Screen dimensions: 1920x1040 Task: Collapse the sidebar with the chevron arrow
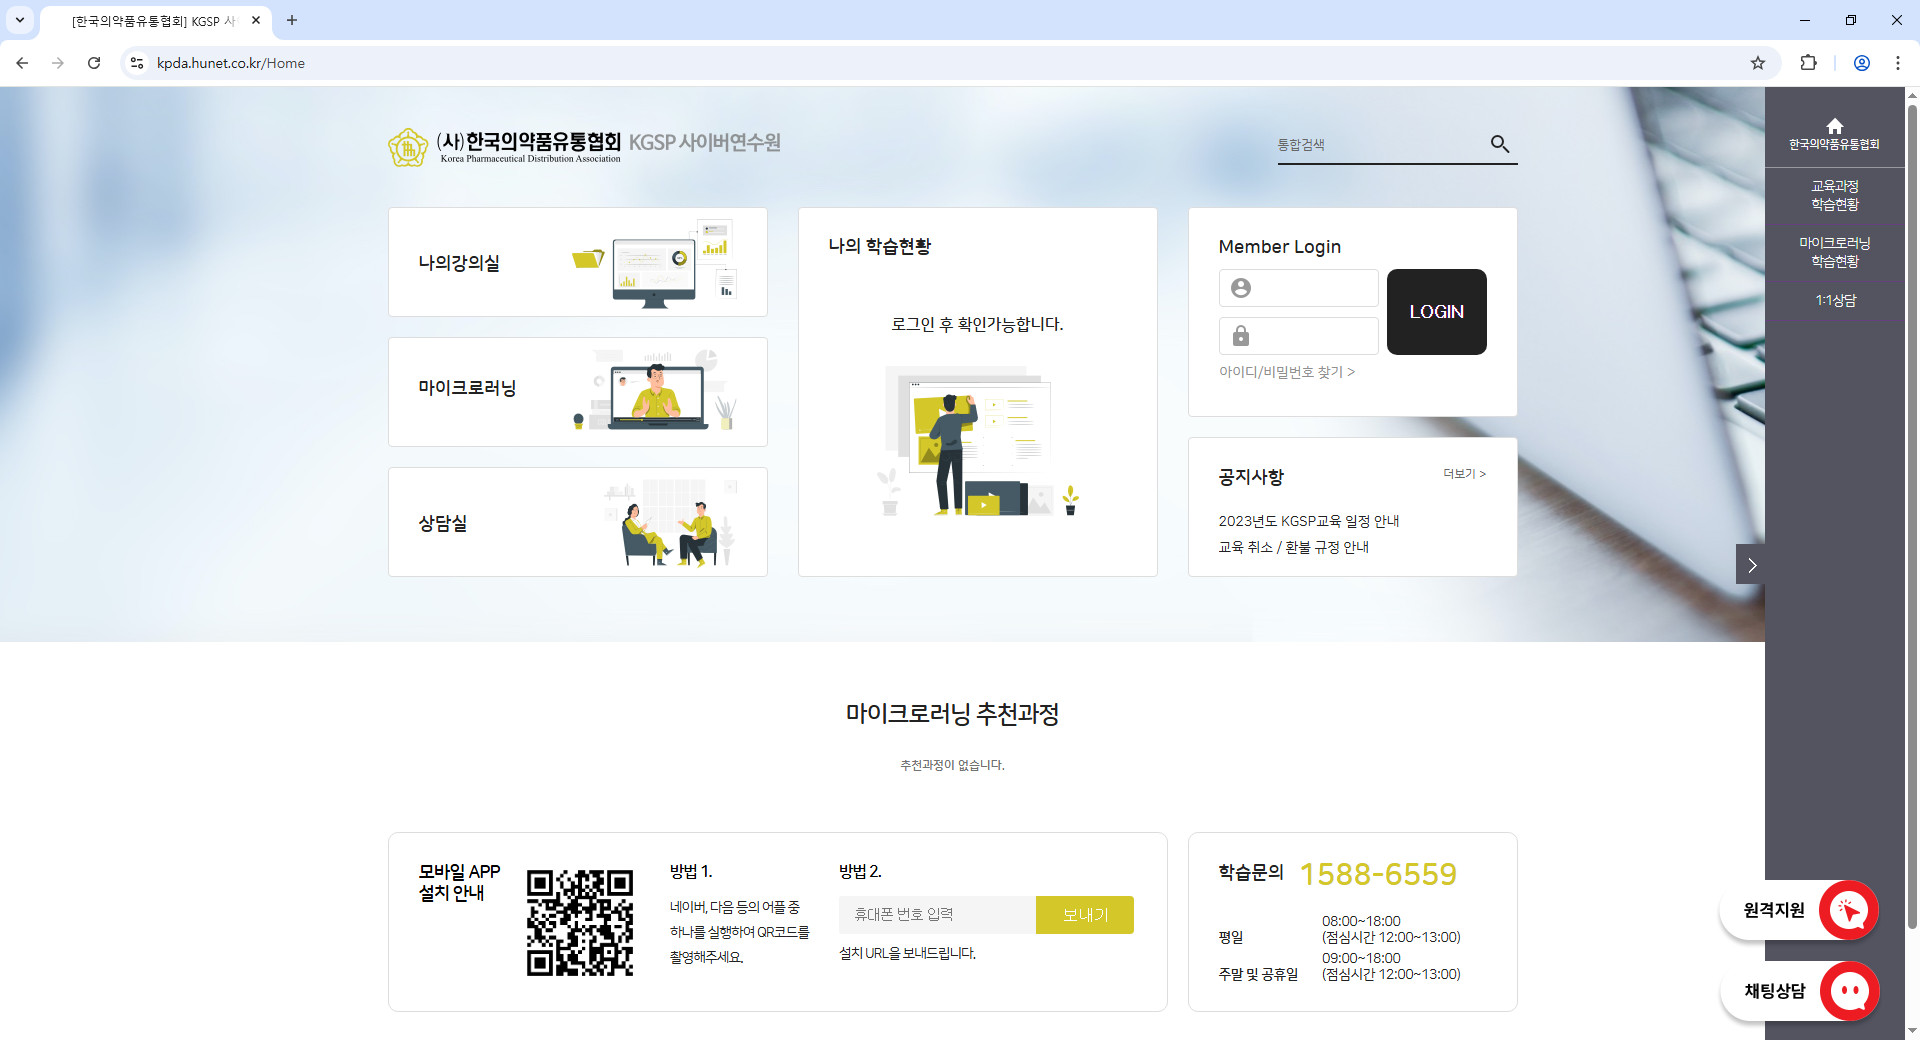point(1751,565)
